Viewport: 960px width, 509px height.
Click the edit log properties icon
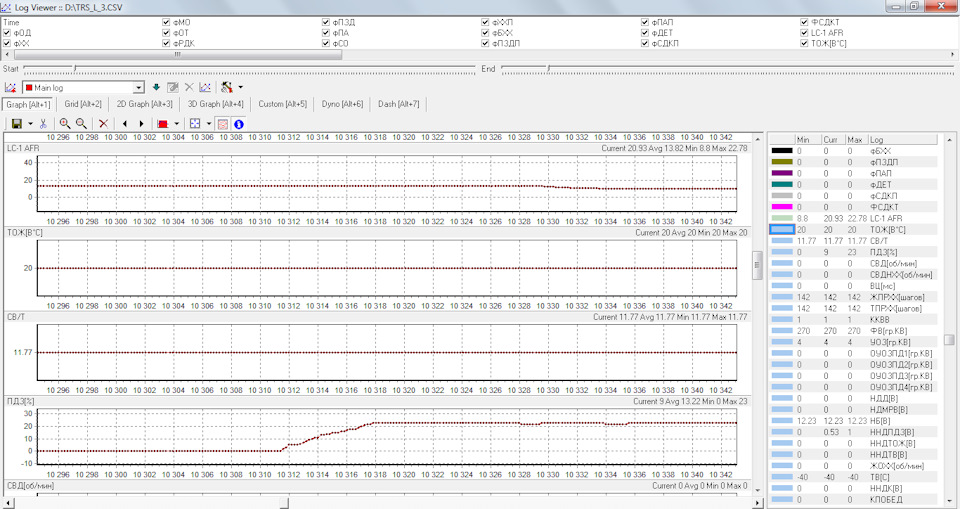pos(173,88)
